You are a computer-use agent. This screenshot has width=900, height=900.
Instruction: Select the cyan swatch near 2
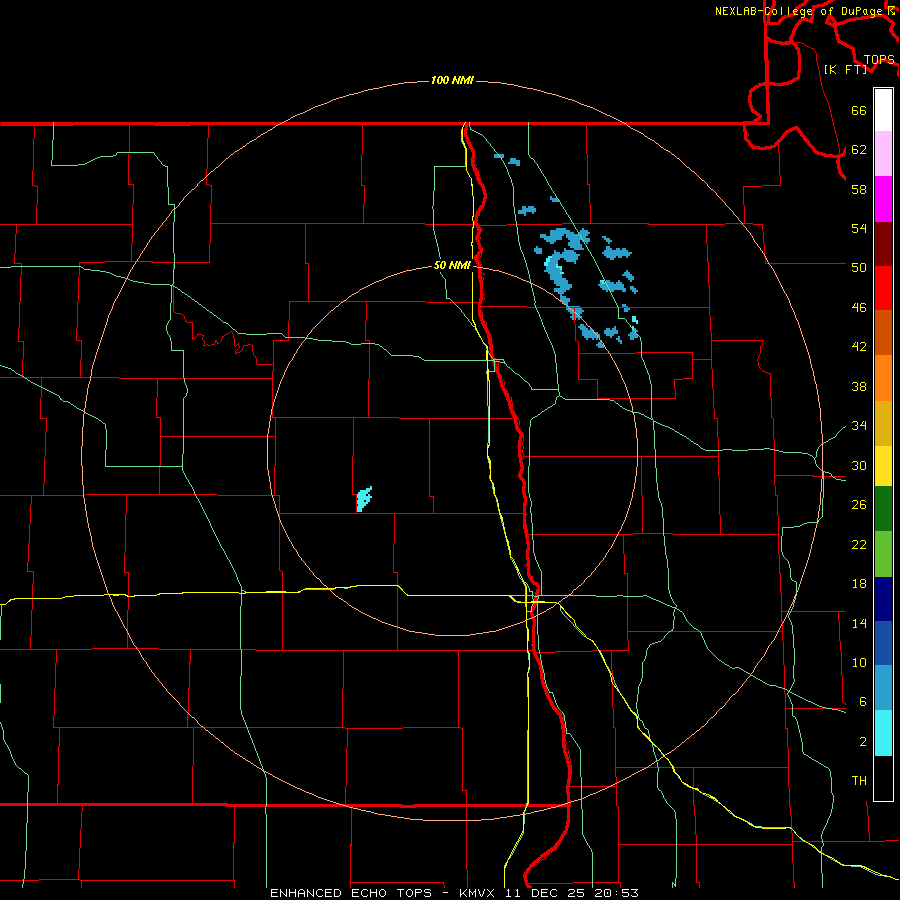coord(883,733)
